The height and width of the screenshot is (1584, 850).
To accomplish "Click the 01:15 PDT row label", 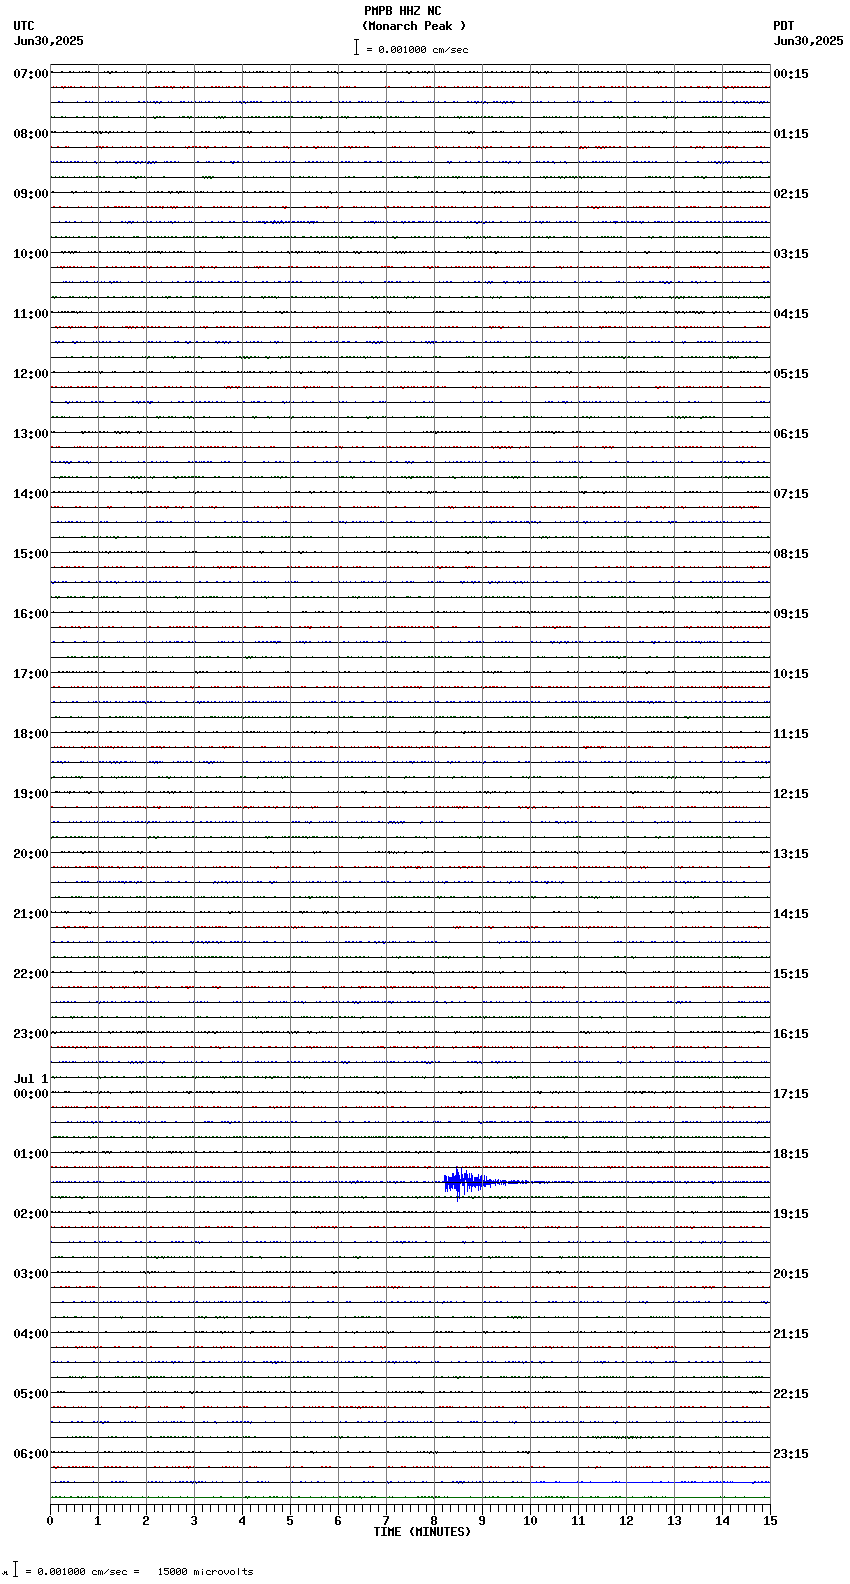I will pos(791,134).
